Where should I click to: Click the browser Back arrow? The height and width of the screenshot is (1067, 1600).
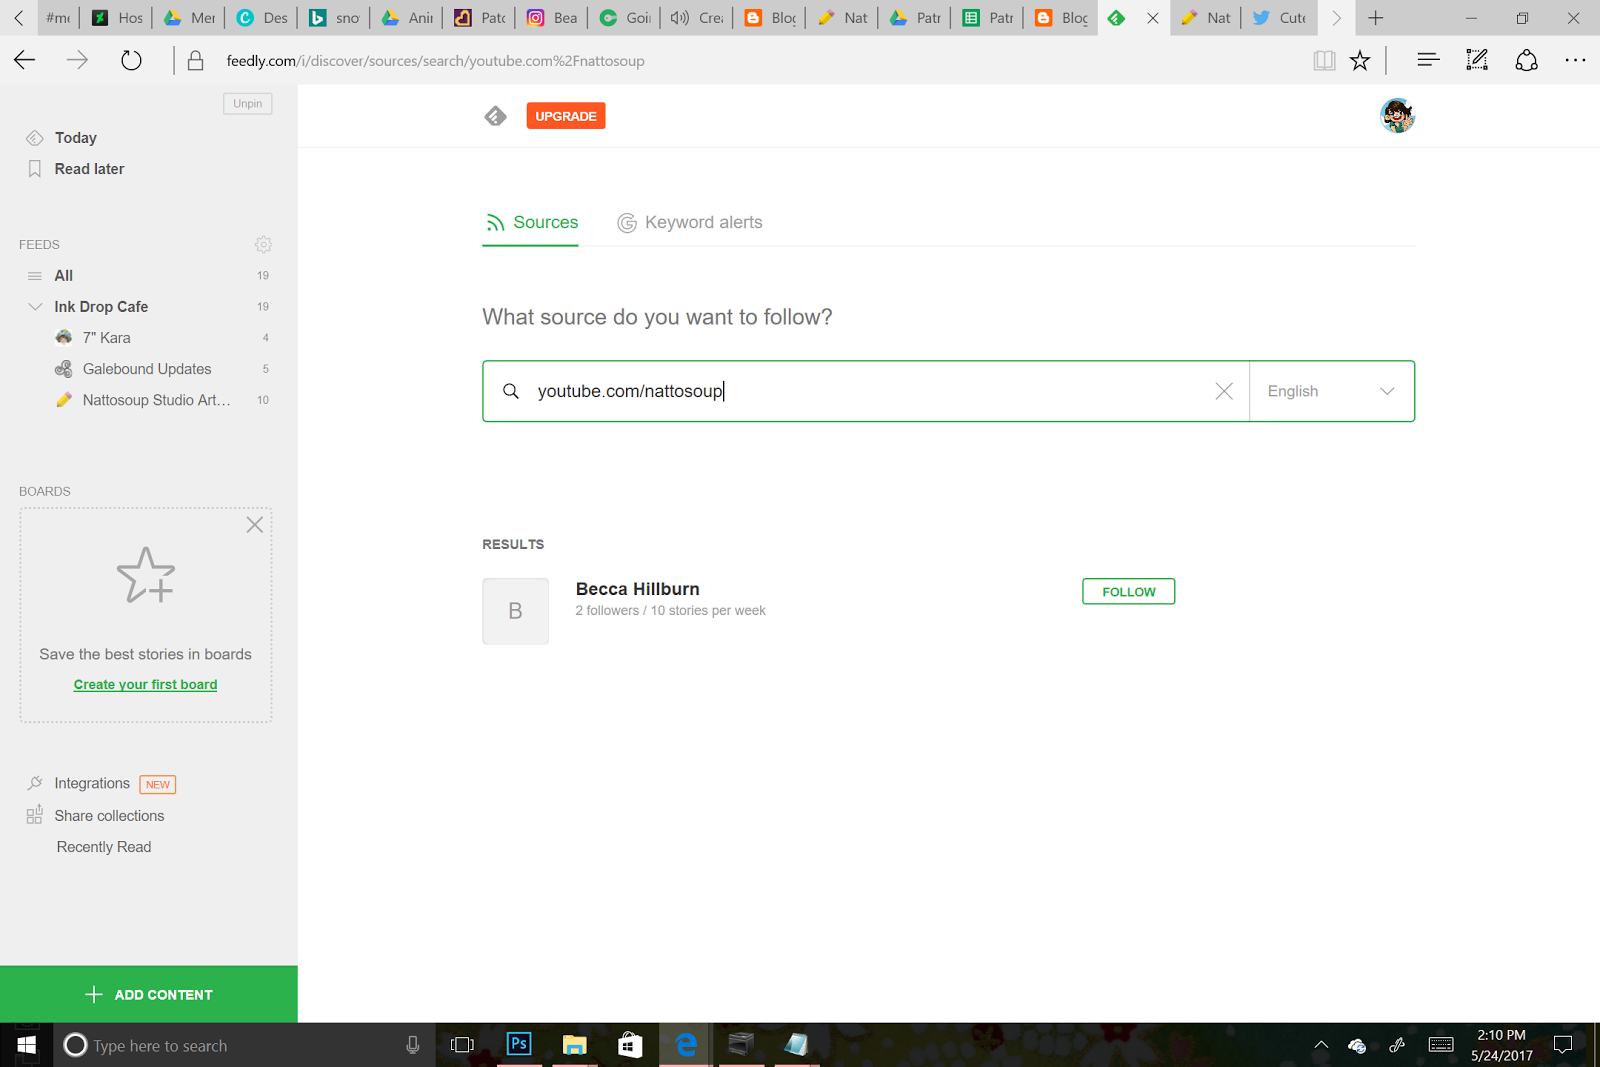pyautogui.click(x=25, y=60)
